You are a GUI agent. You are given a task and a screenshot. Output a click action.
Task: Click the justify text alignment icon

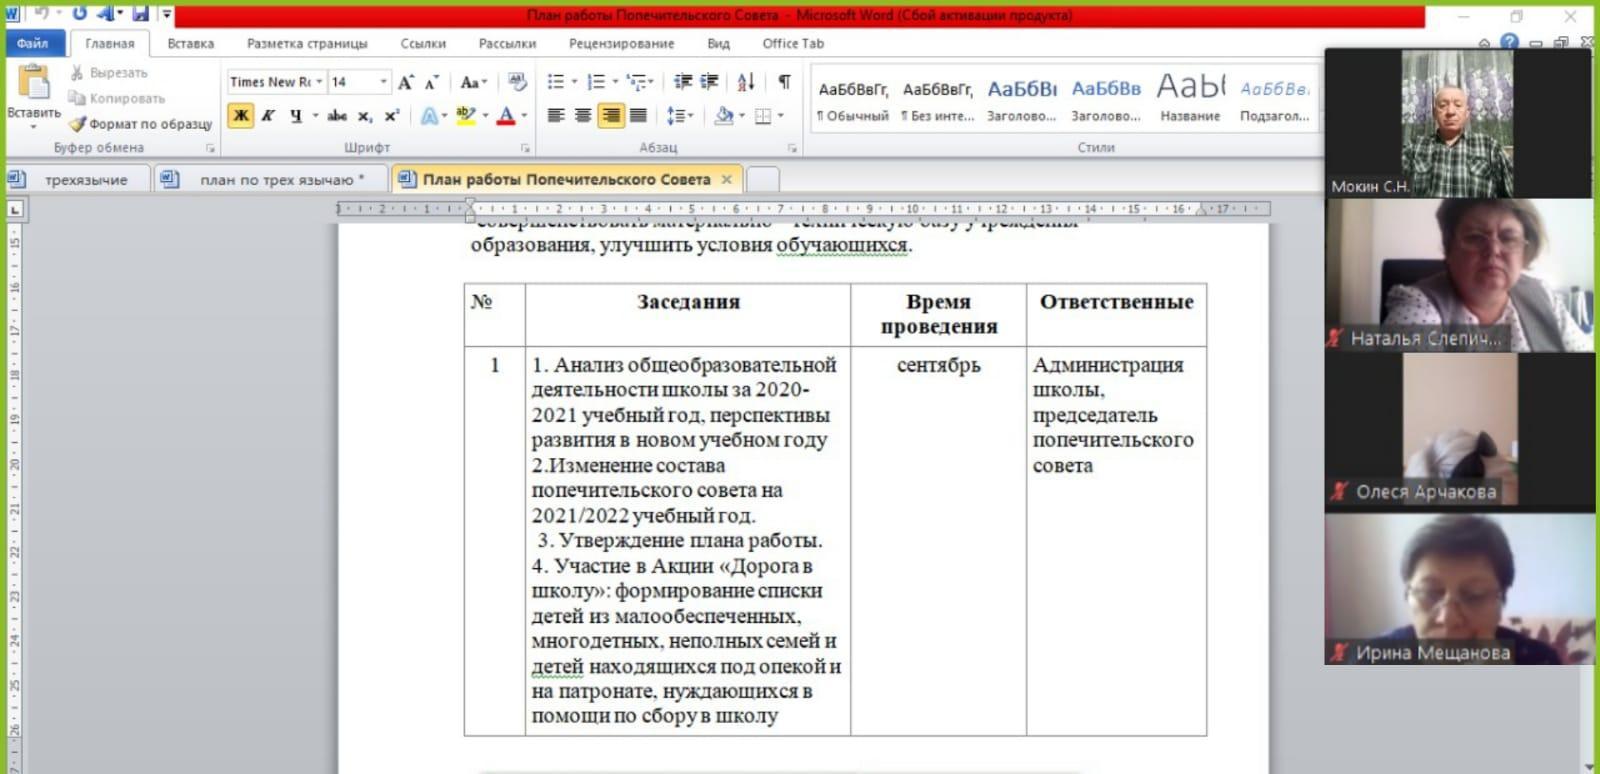[638, 116]
